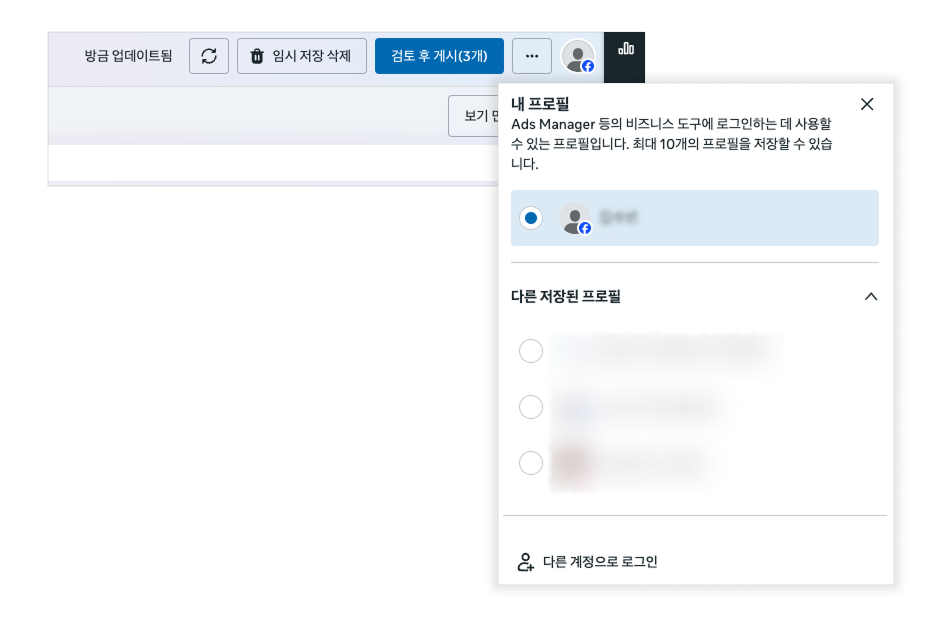Select the first saved profile radio button
The height and width of the screenshot is (621, 942).
[x=531, y=351]
